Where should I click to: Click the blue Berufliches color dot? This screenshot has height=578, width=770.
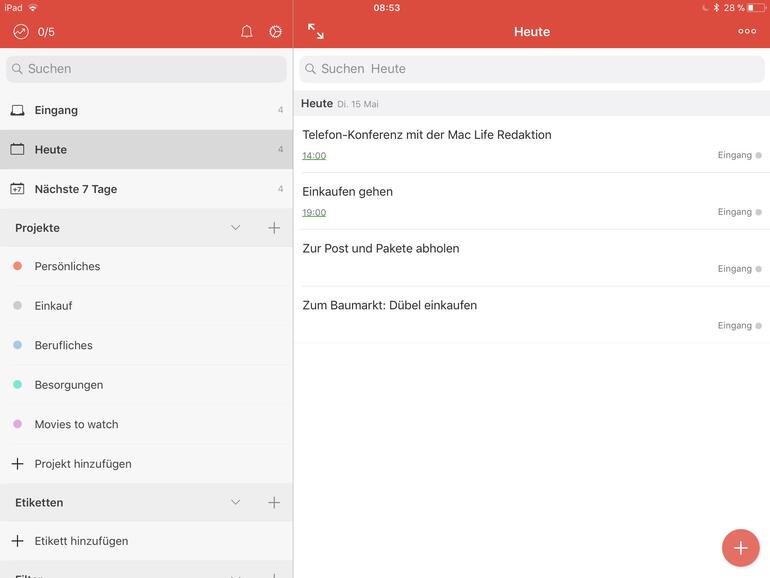(x=17, y=345)
